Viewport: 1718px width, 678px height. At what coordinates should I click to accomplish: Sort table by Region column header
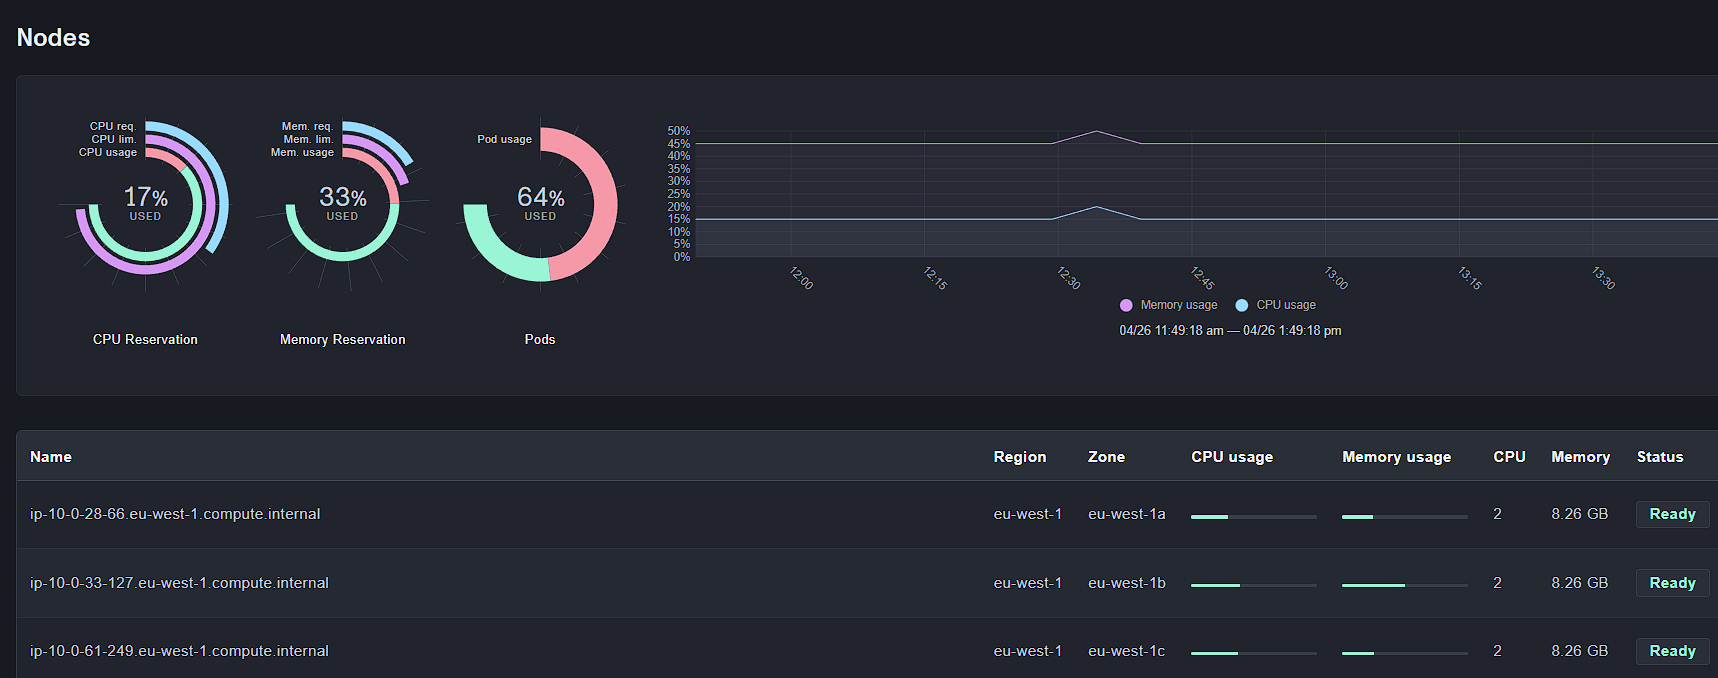tap(1019, 457)
